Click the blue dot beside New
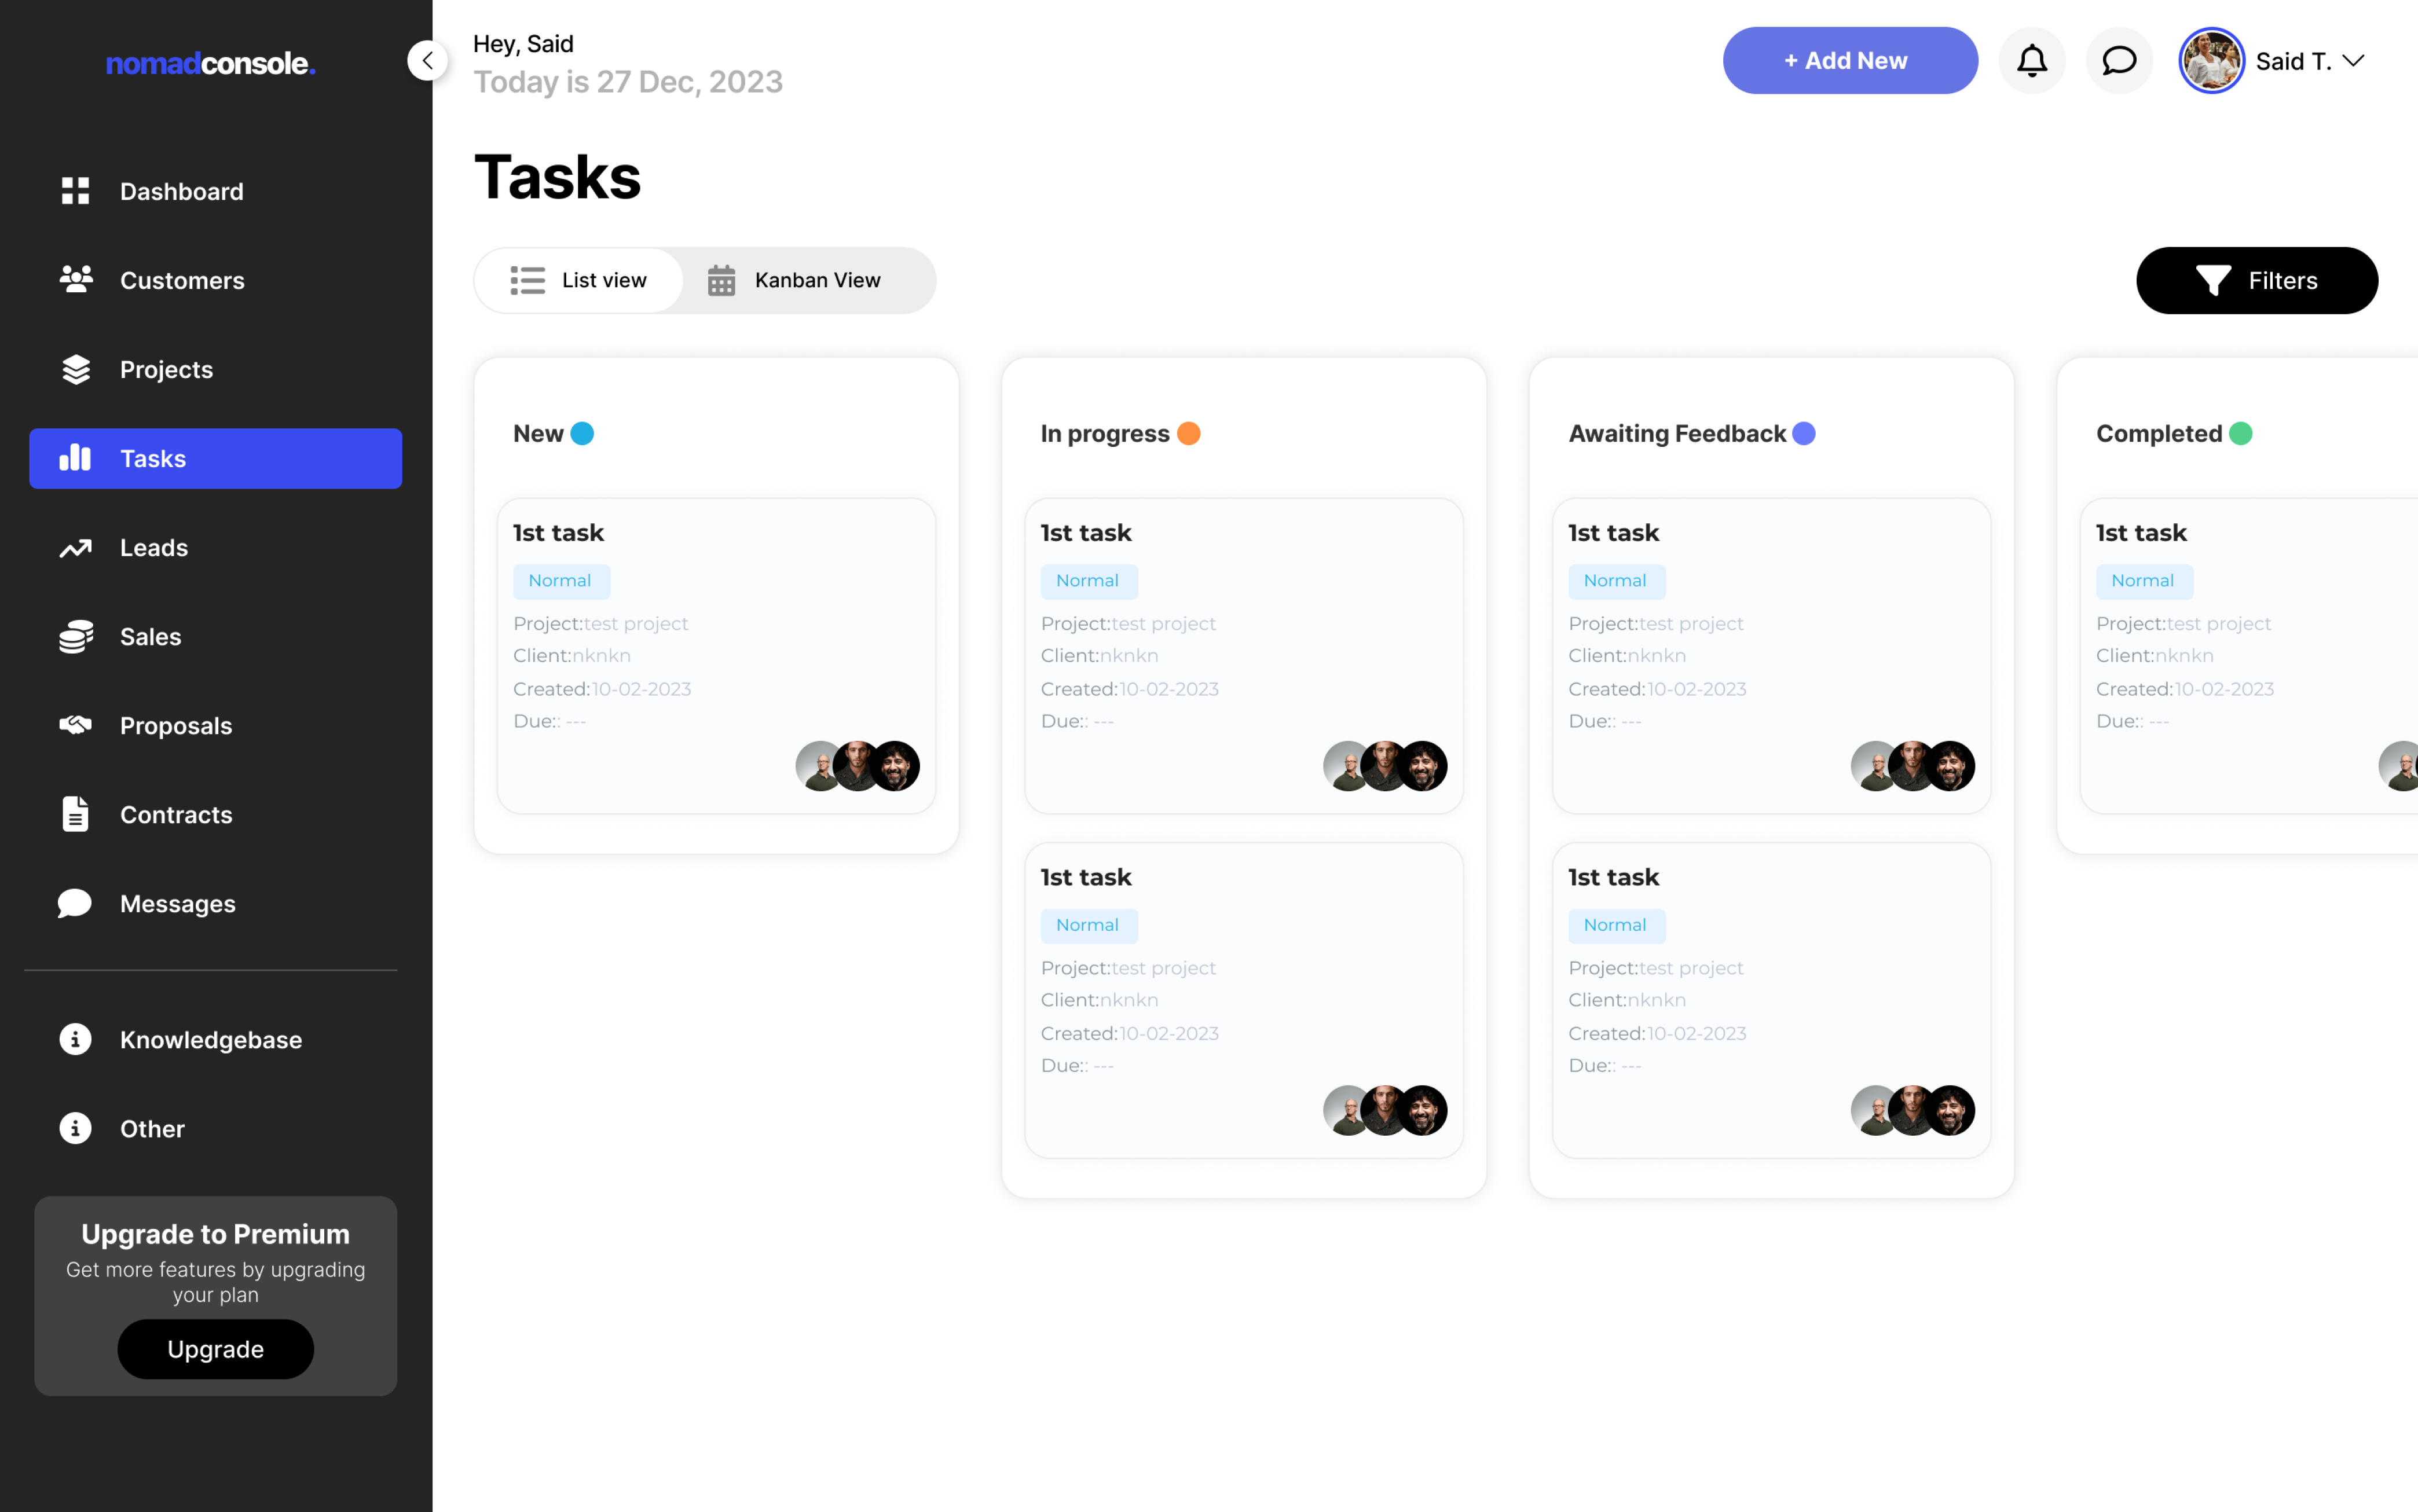The height and width of the screenshot is (1512, 2418). (582, 433)
